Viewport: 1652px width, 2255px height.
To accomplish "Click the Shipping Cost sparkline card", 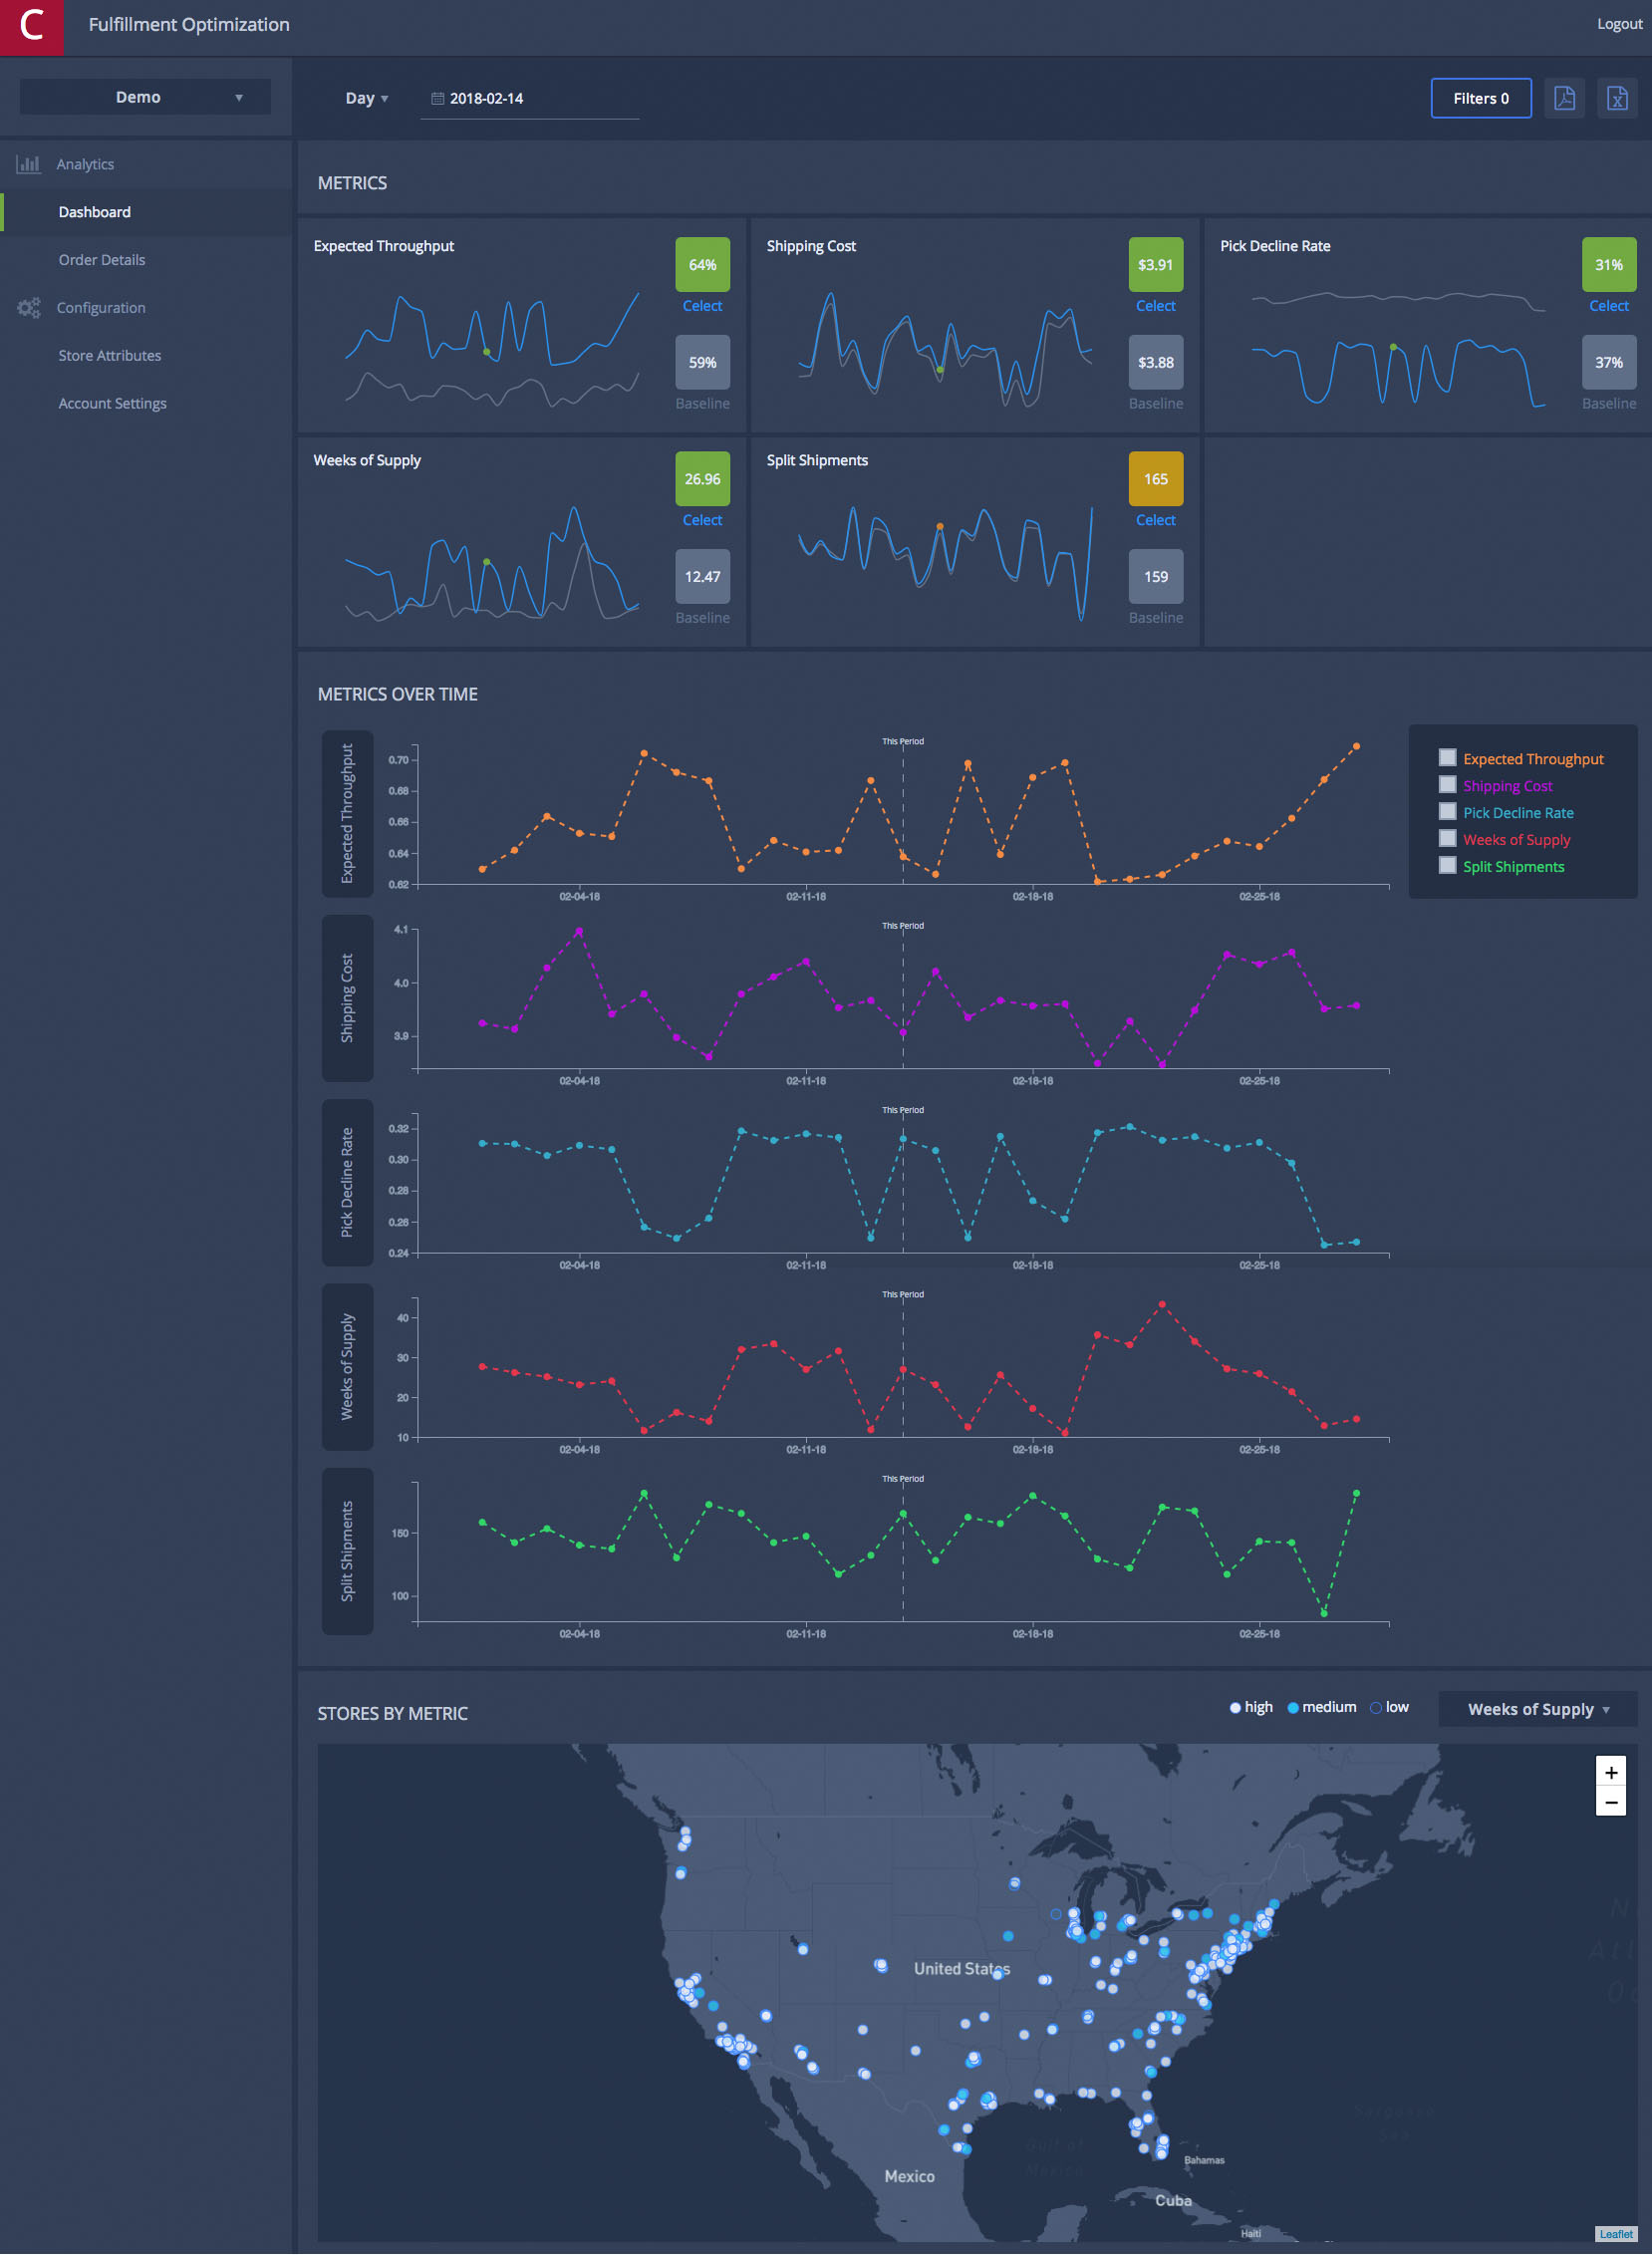I will [975, 326].
